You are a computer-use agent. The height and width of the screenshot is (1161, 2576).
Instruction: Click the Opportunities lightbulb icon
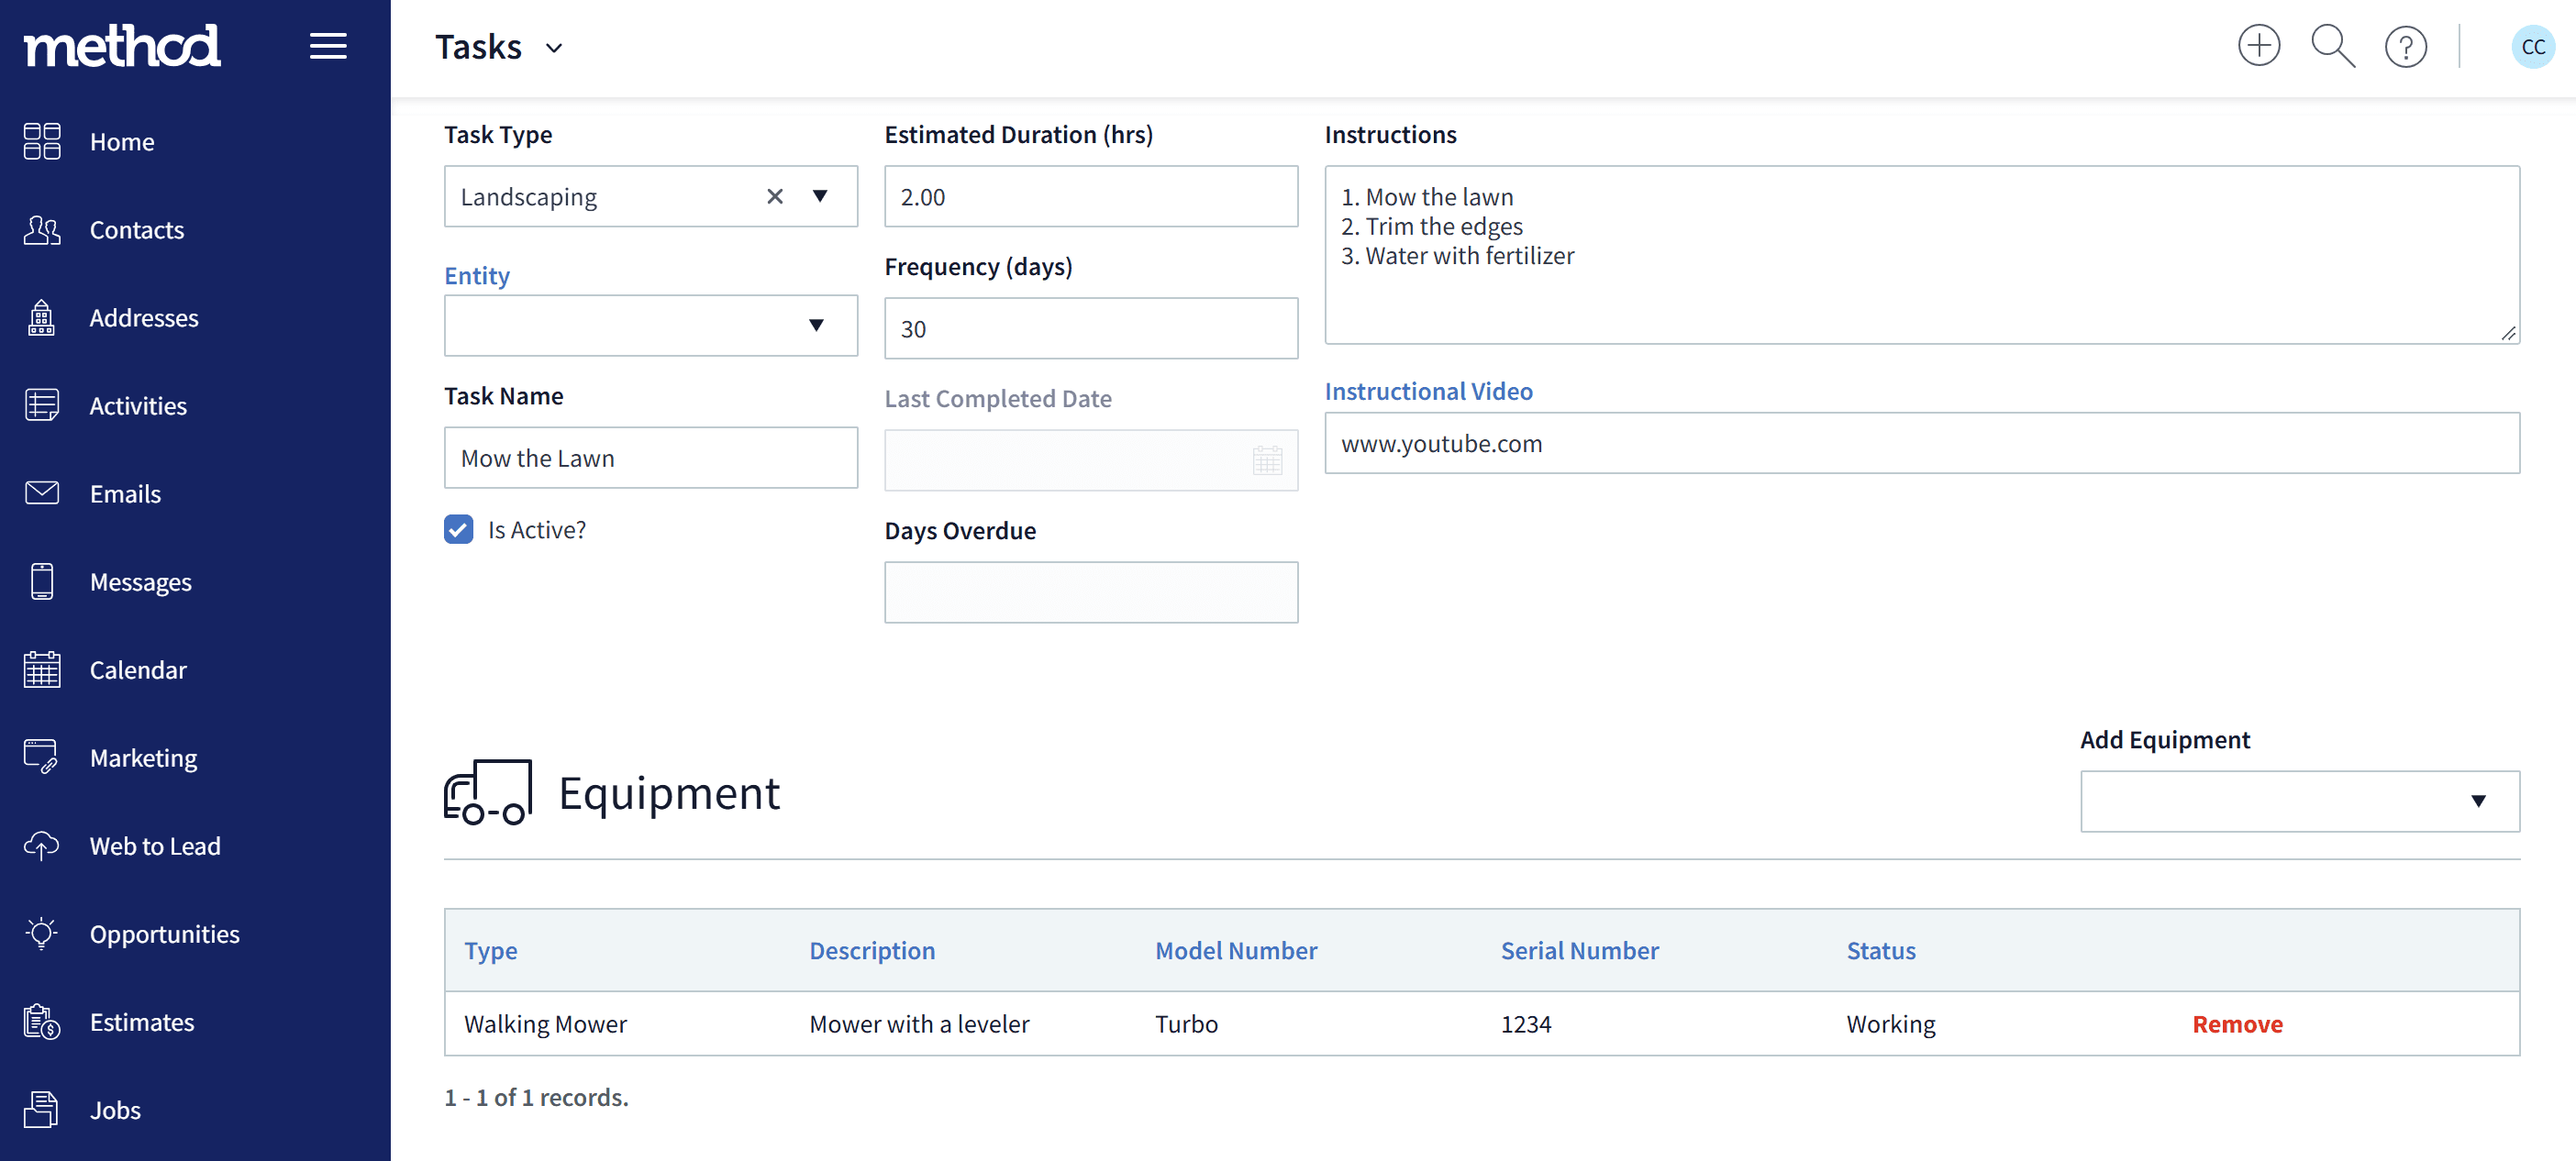coord(42,933)
